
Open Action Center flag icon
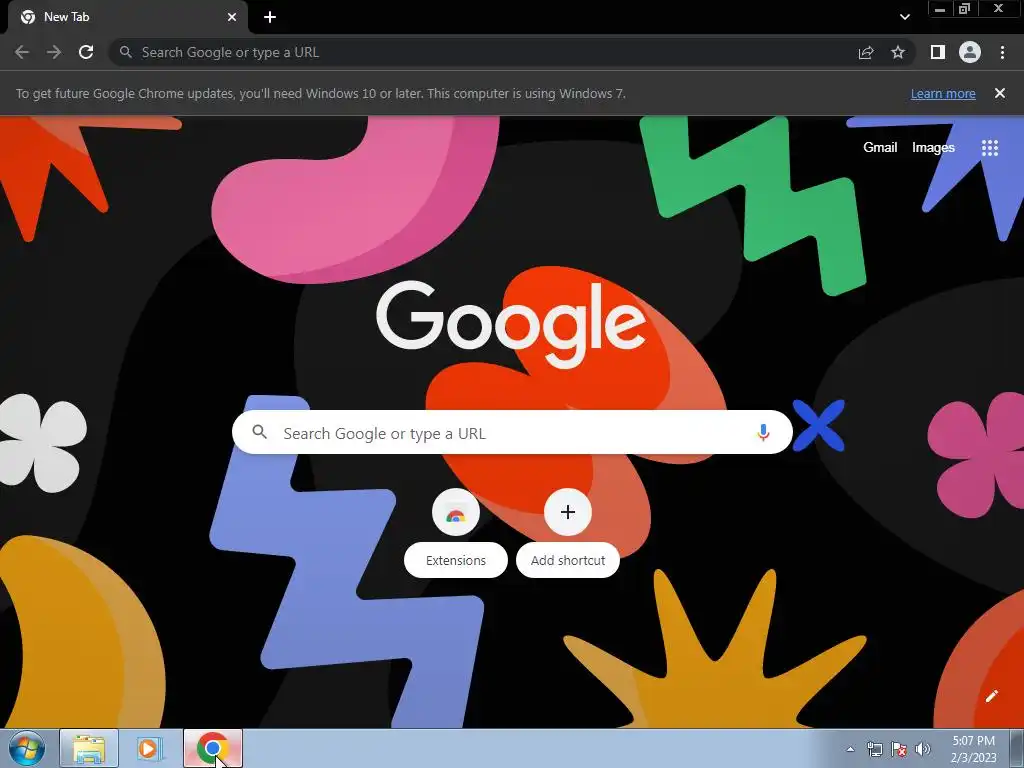tap(899, 749)
